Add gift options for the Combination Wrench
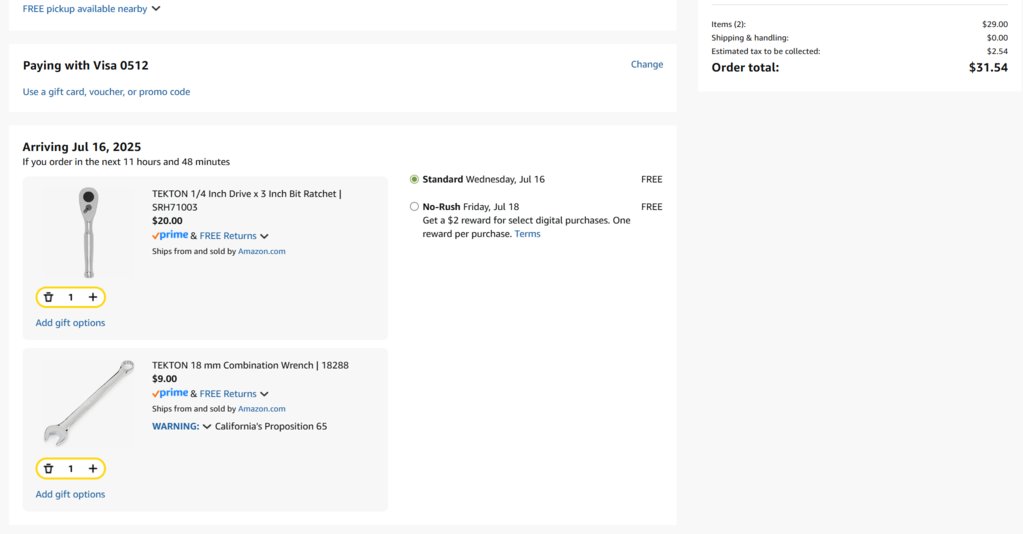The width and height of the screenshot is (1023, 534). point(70,494)
